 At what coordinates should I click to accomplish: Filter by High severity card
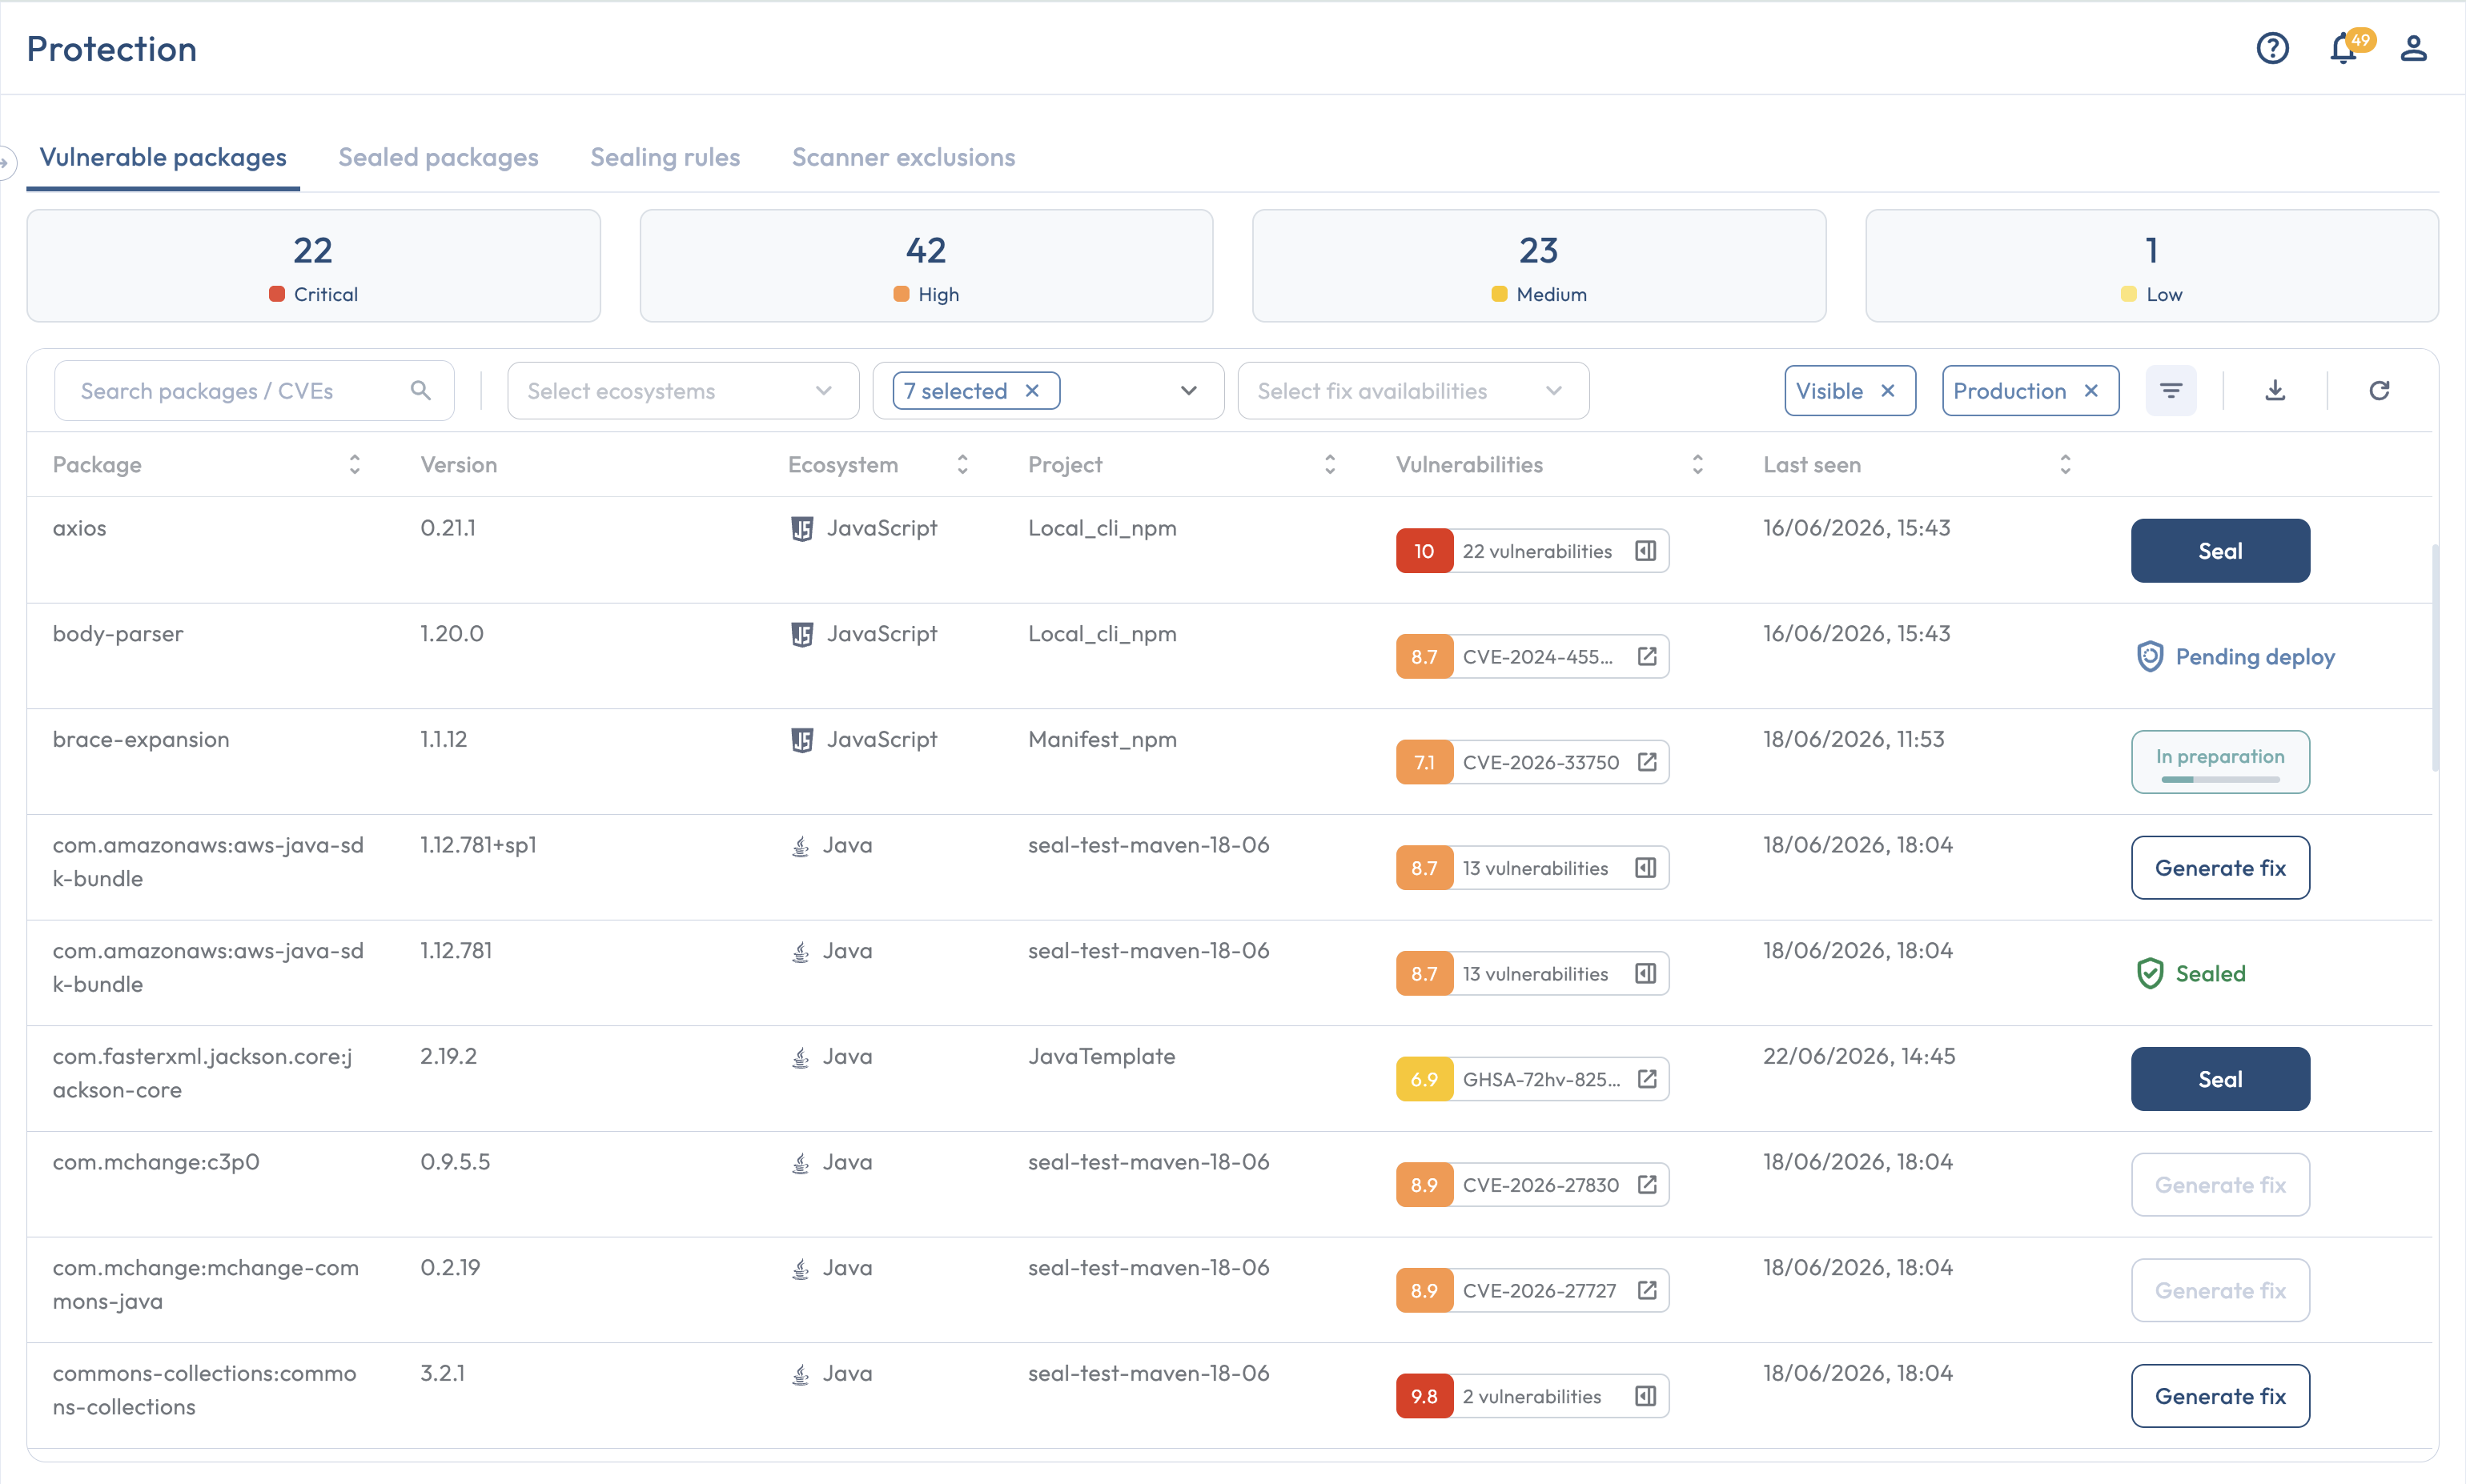point(926,266)
